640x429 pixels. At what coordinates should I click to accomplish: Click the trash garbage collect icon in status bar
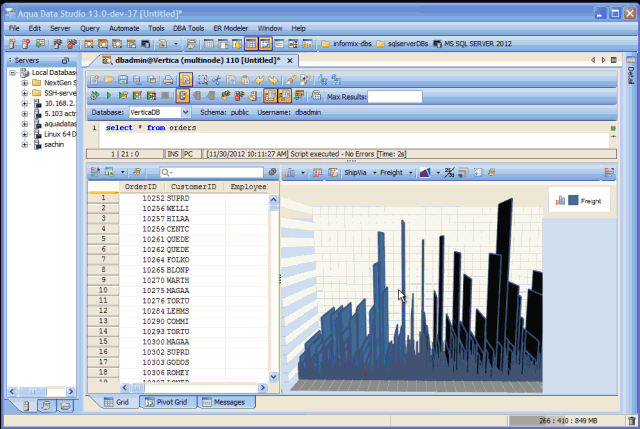[631, 420]
